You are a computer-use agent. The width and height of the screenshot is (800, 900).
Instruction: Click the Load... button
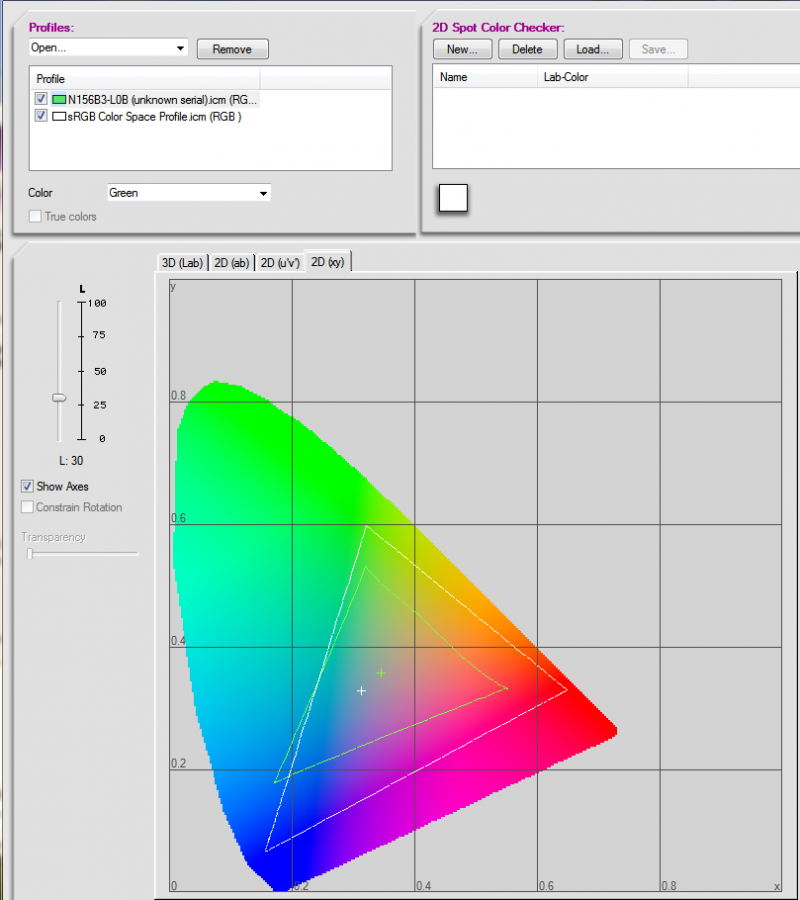593,49
